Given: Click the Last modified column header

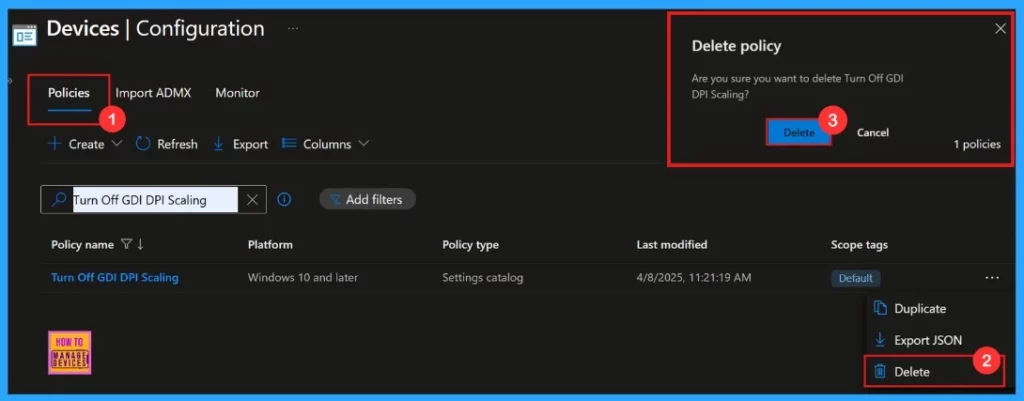Looking at the screenshot, I should (x=672, y=245).
